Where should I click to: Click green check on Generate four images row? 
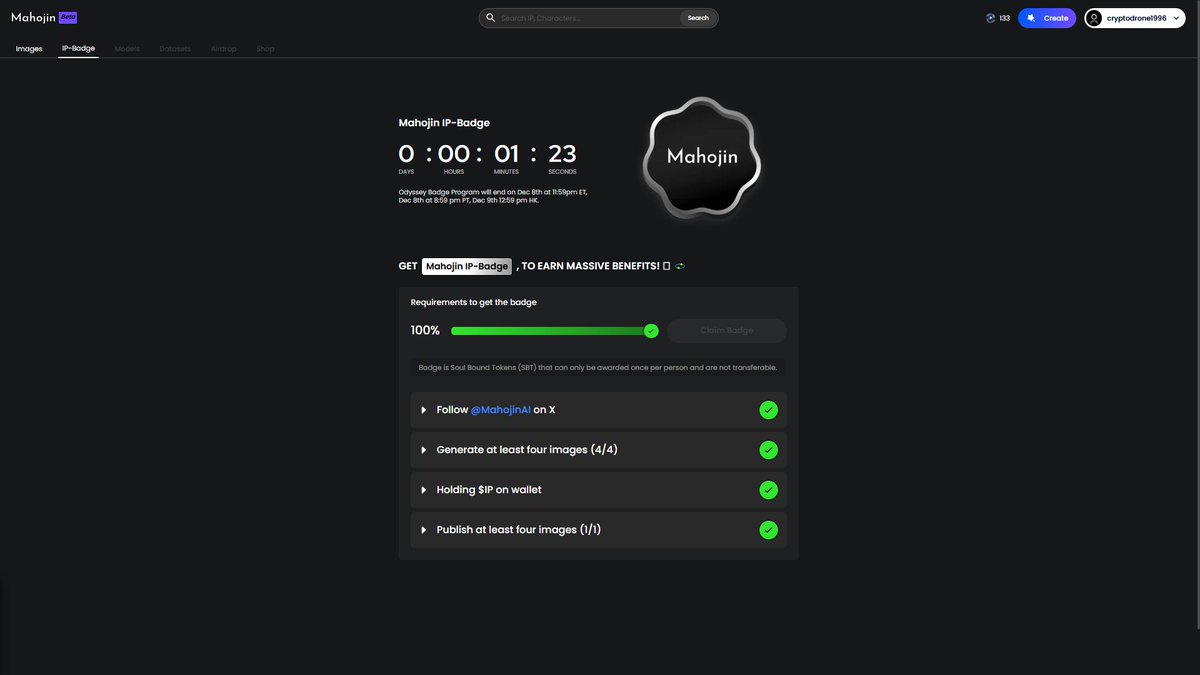(768, 450)
